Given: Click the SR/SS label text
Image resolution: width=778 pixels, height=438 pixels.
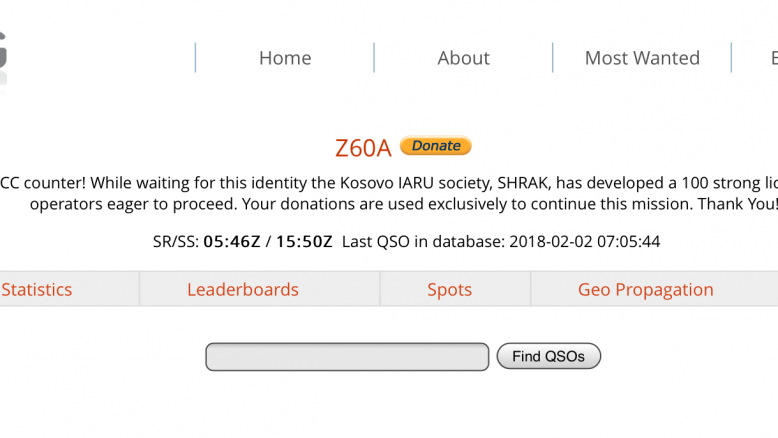Looking at the screenshot, I should click(176, 242).
